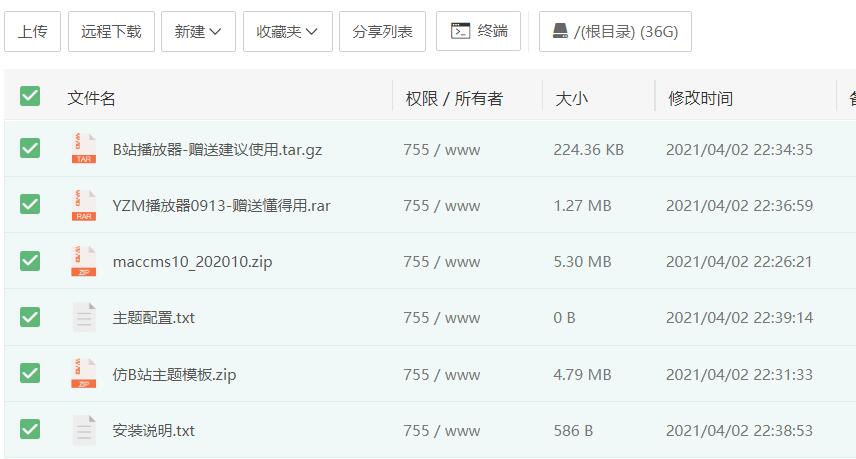Screen dimensions: 856x459
Task: Click timestamp 2021/04/02 22:31:33
Action: pos(739,374)
